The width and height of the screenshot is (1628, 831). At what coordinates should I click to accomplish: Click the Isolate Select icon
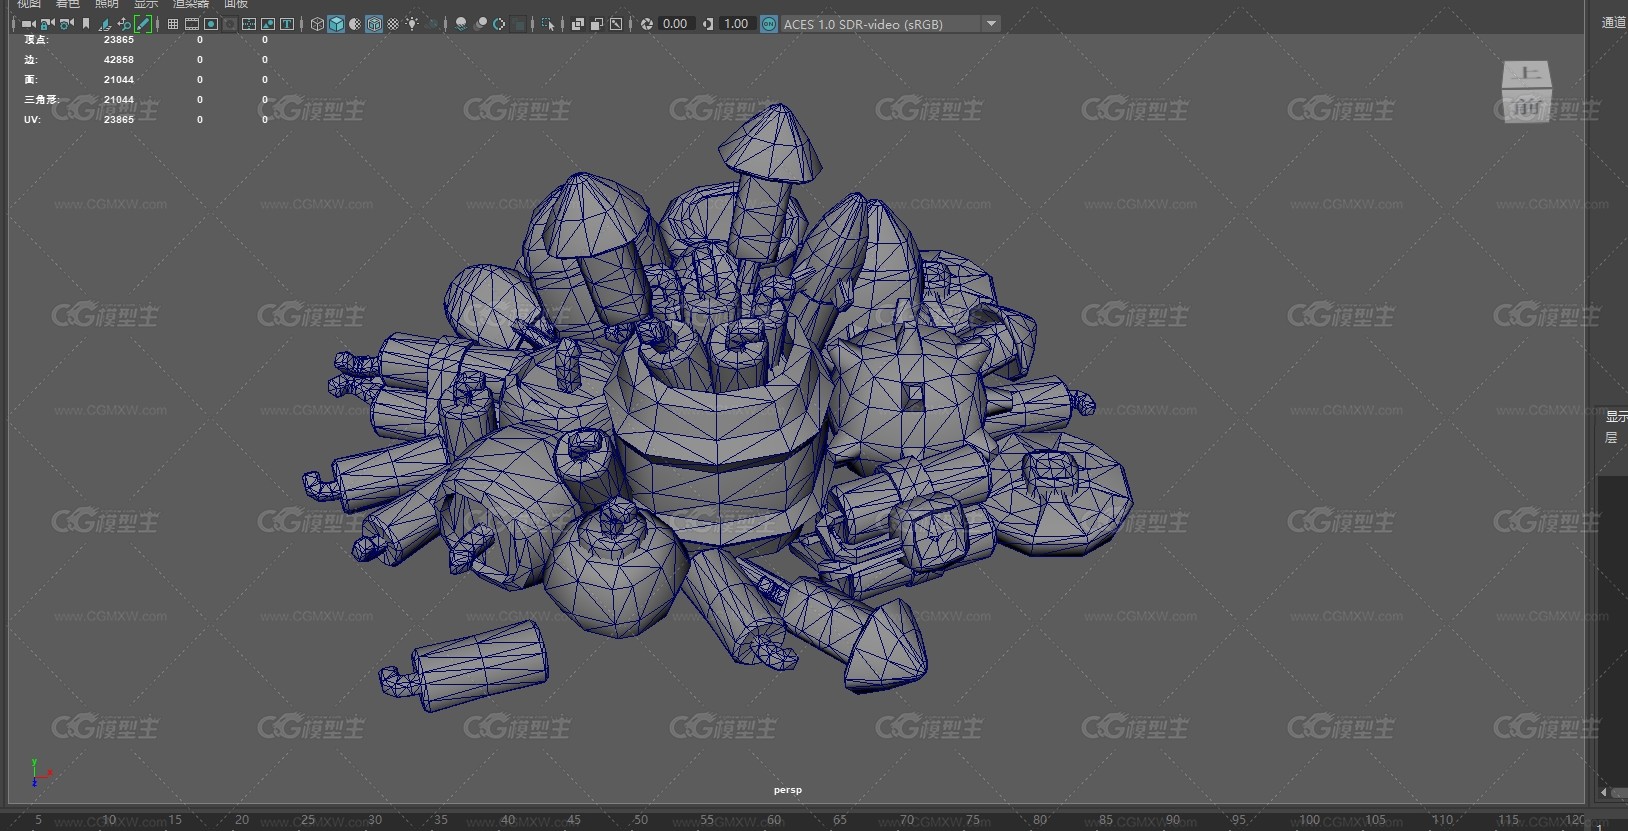point(547,24)
